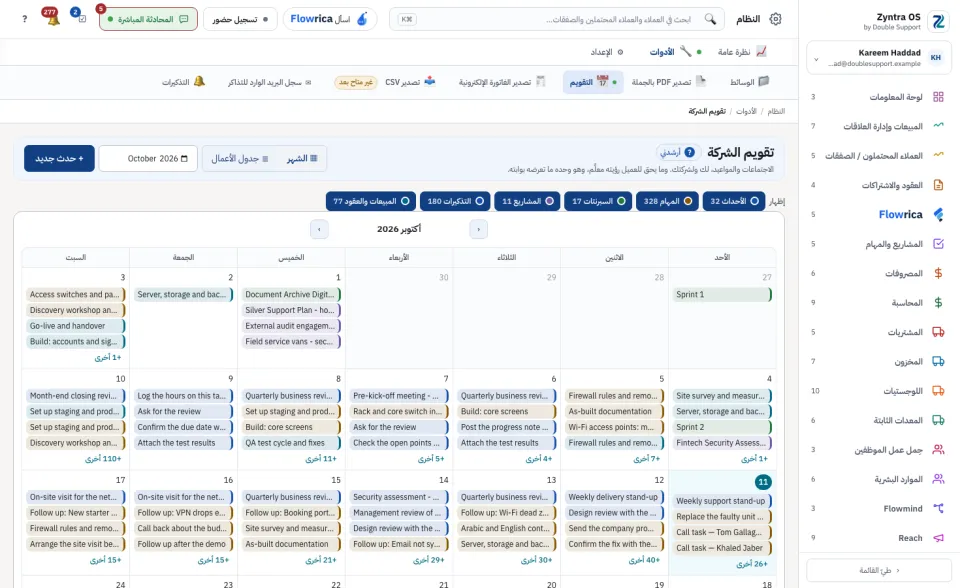Expand +1 أخرى on day 3
Viewport: 960px width, 588px height.
(108, 357)
